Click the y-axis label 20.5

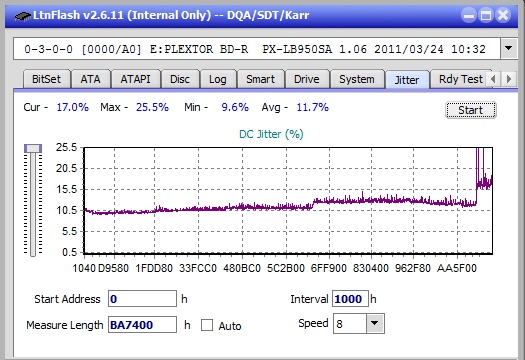[x=66, y=168]
